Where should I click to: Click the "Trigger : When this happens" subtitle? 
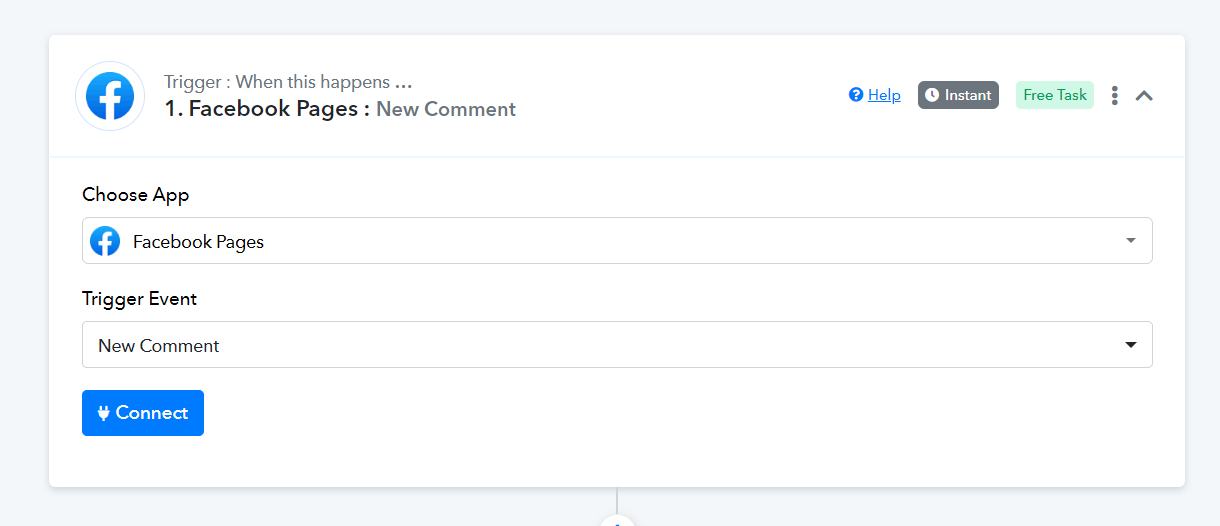click(x=289, y=82)
